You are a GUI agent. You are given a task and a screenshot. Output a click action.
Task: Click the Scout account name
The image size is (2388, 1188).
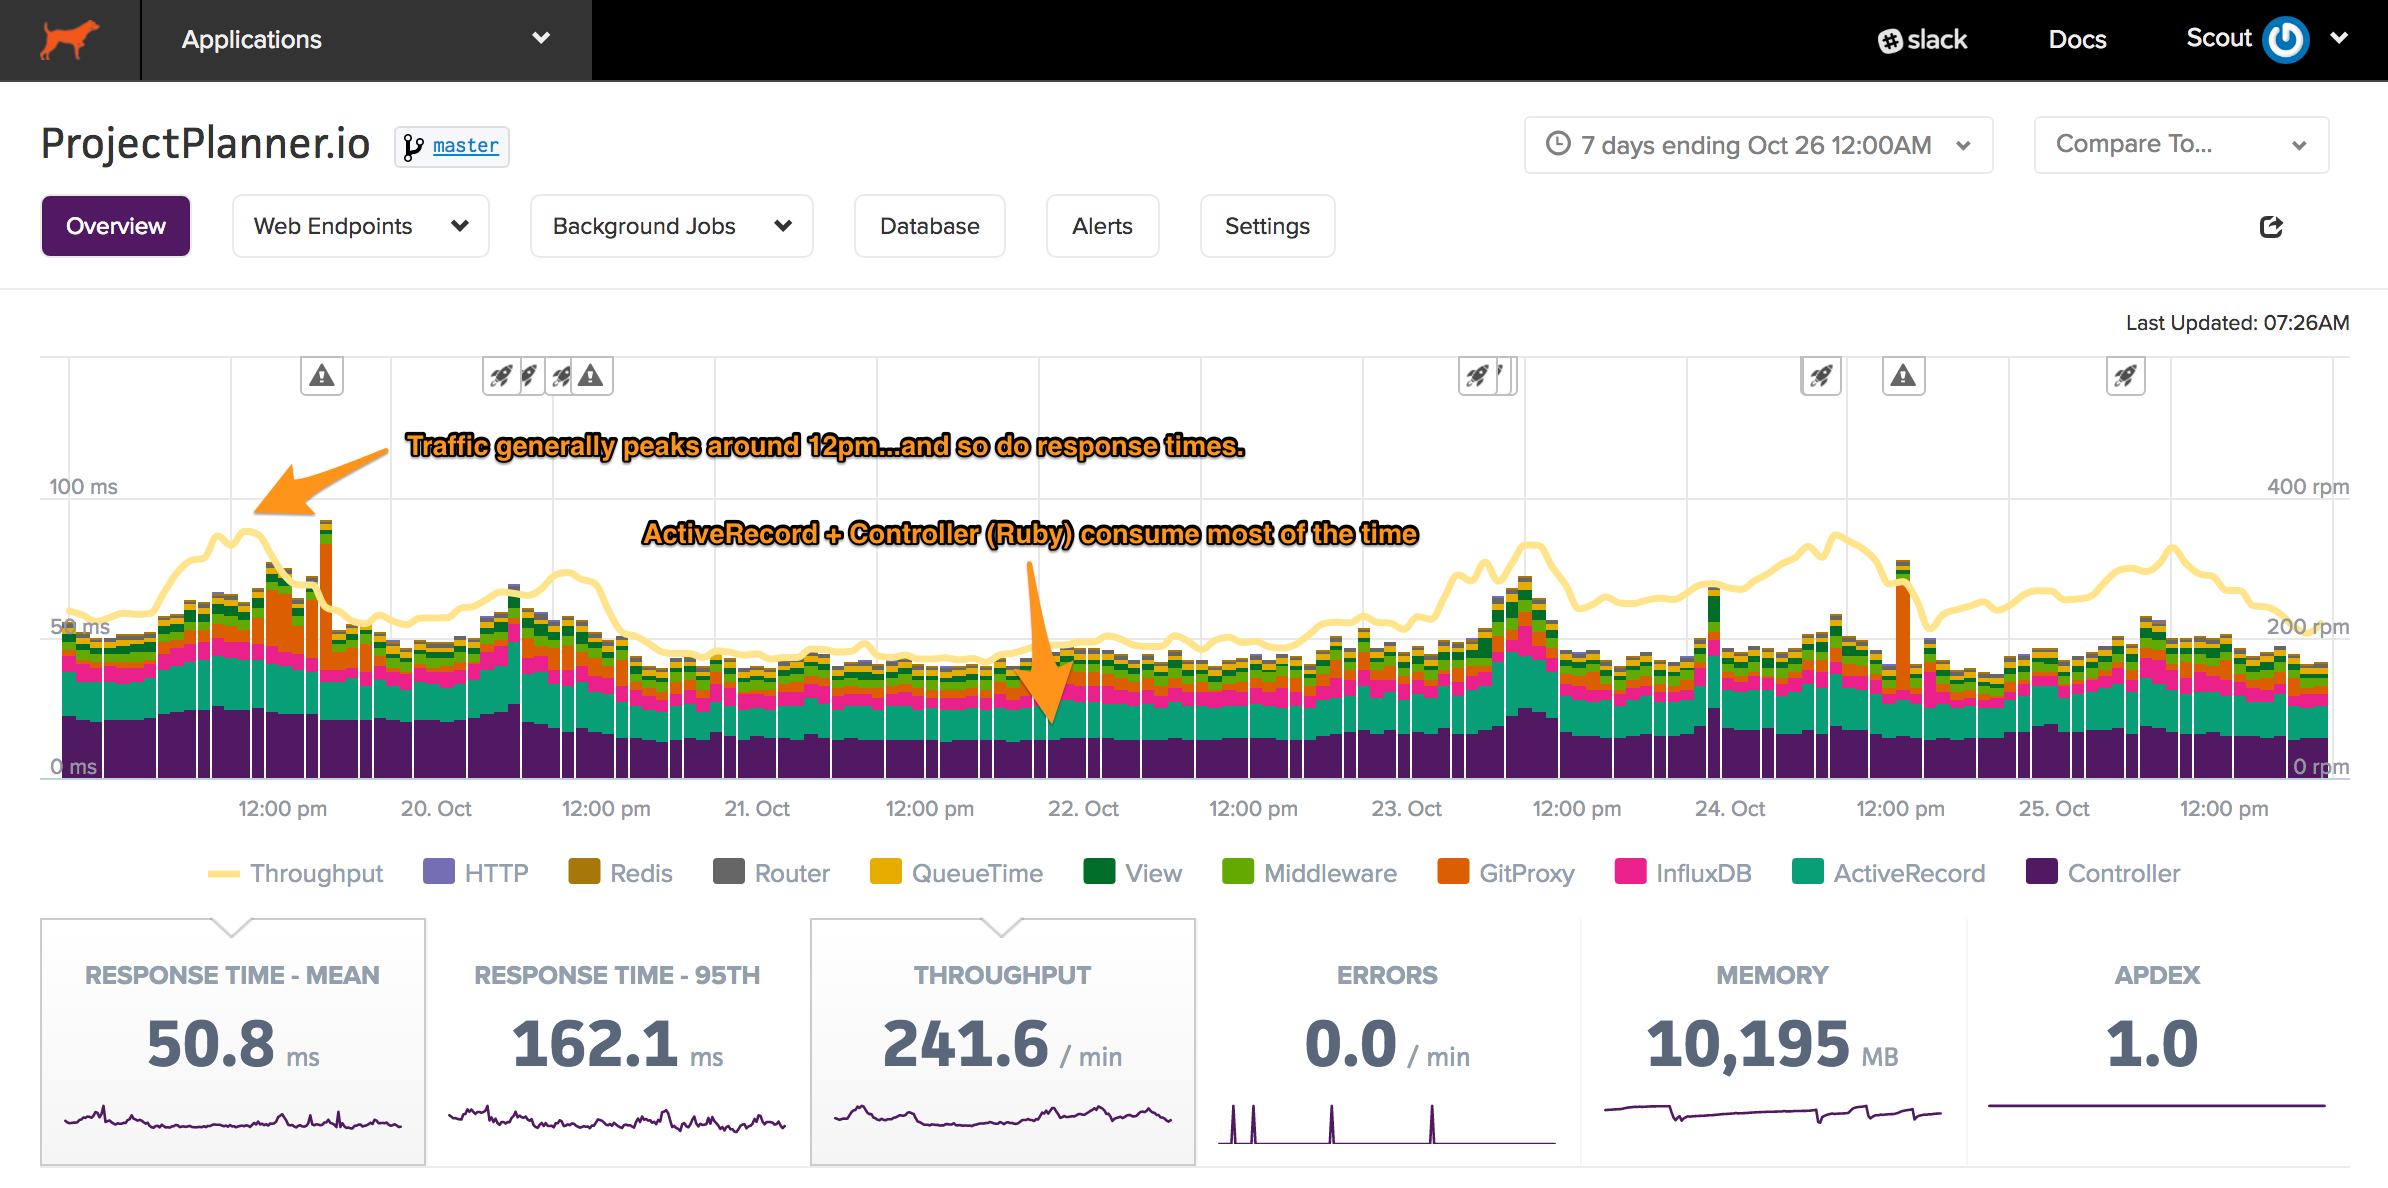pos(2218,38)
